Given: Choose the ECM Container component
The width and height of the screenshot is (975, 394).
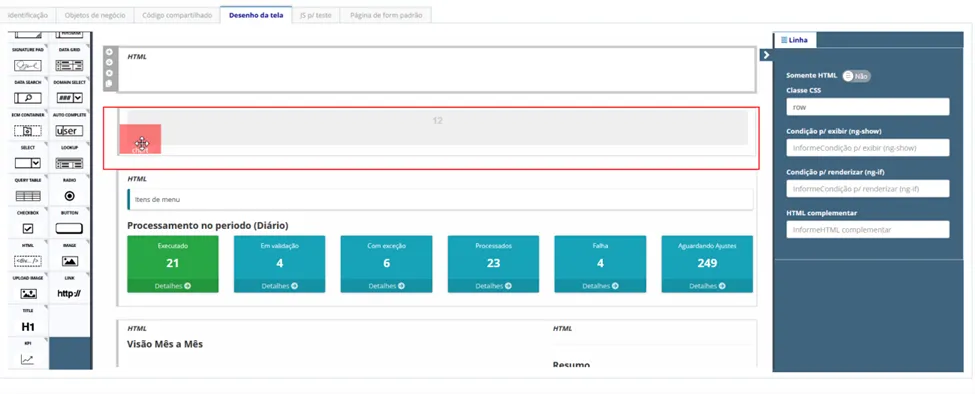Looking at the screenshot, I should tap(27, 126).
